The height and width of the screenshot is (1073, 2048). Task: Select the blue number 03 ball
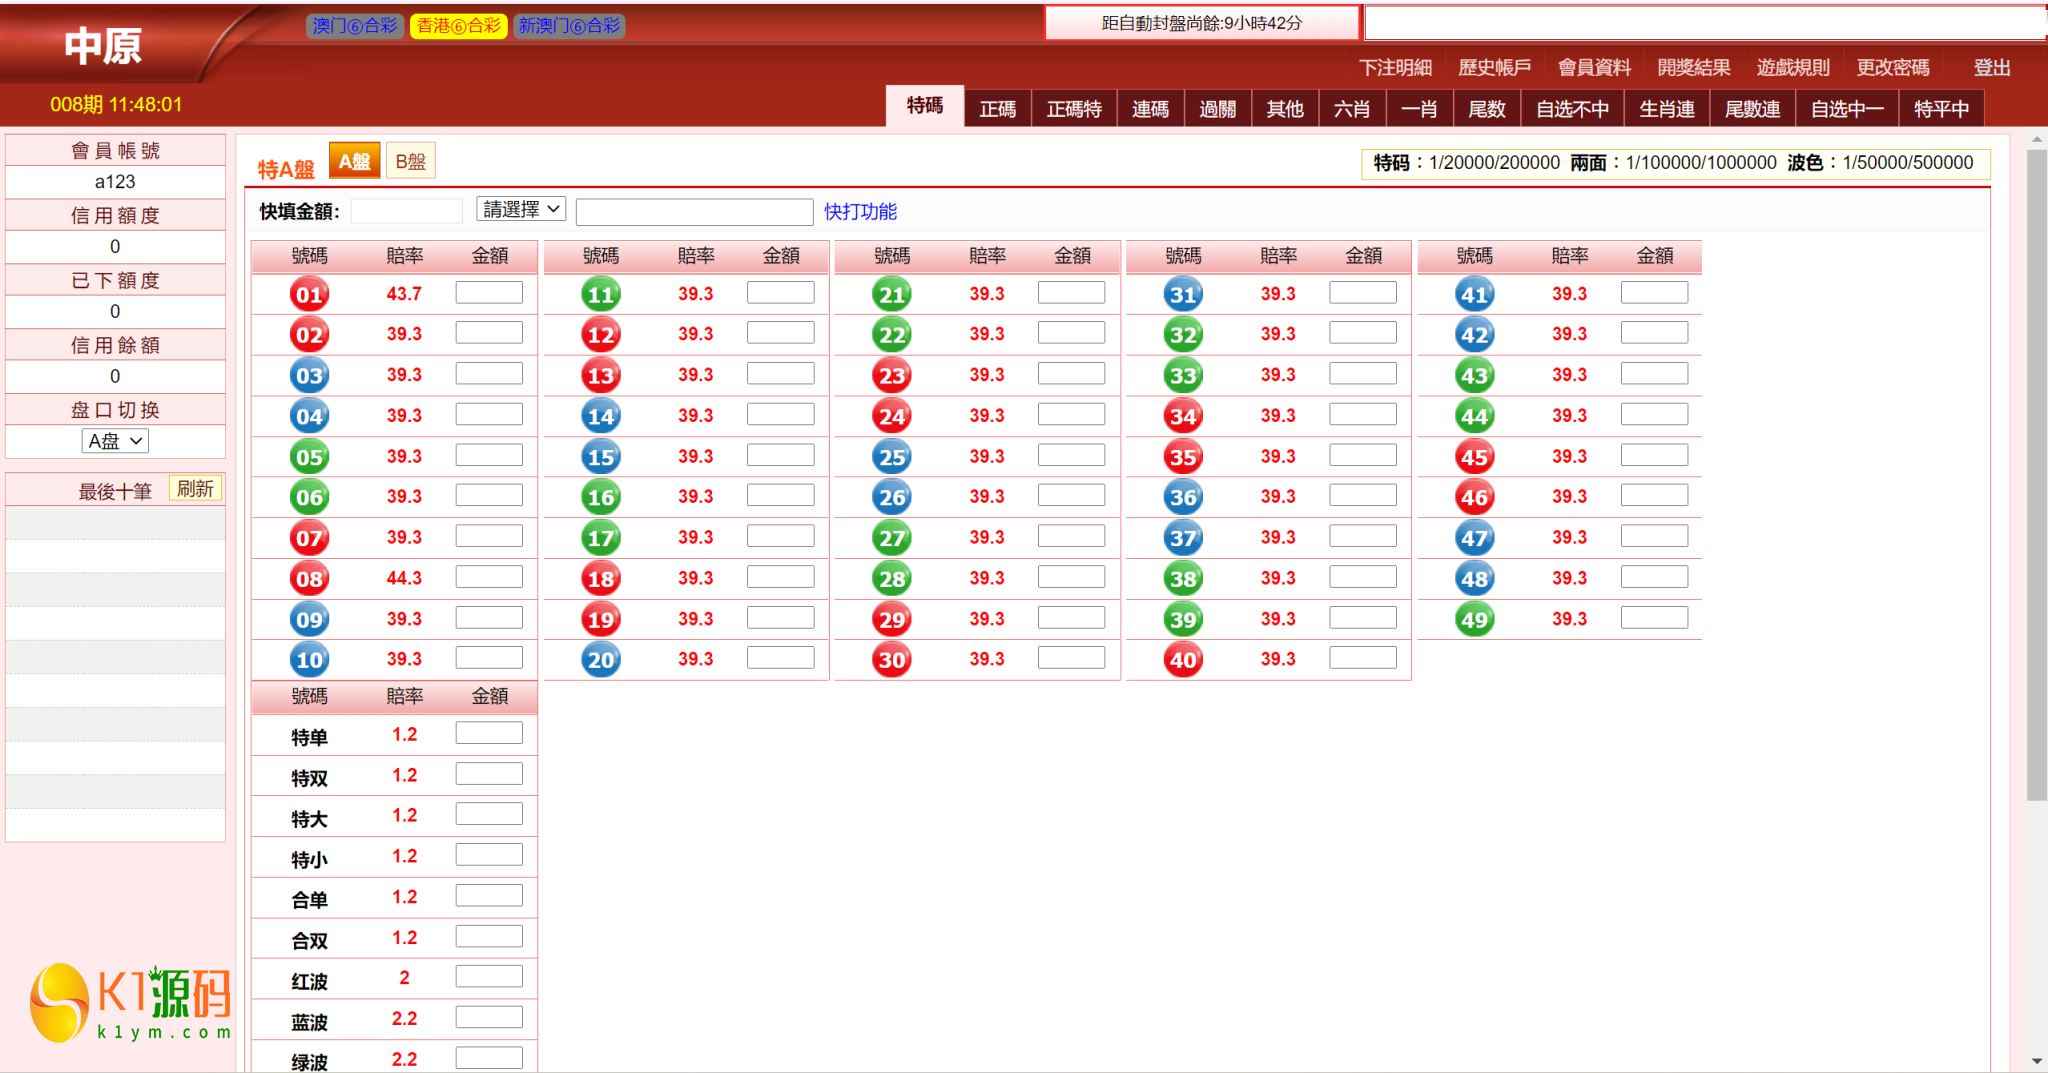click(x=309, y=376)
